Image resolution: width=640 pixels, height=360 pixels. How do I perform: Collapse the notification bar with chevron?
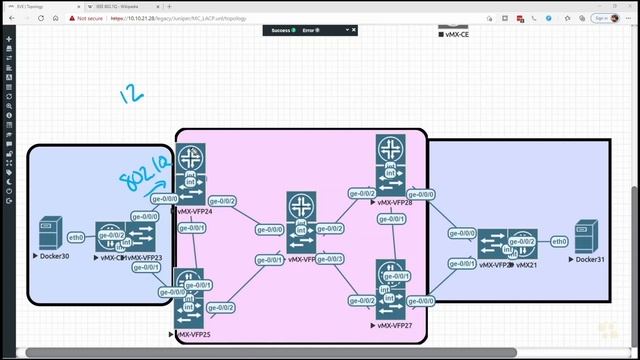[347, 30]
